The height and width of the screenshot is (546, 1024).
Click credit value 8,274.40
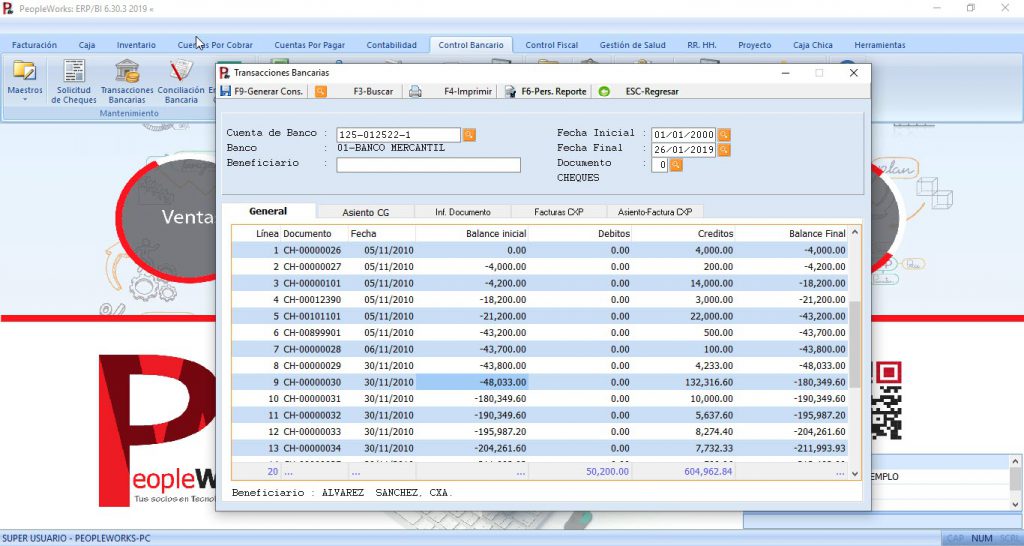tap(714, 432)
